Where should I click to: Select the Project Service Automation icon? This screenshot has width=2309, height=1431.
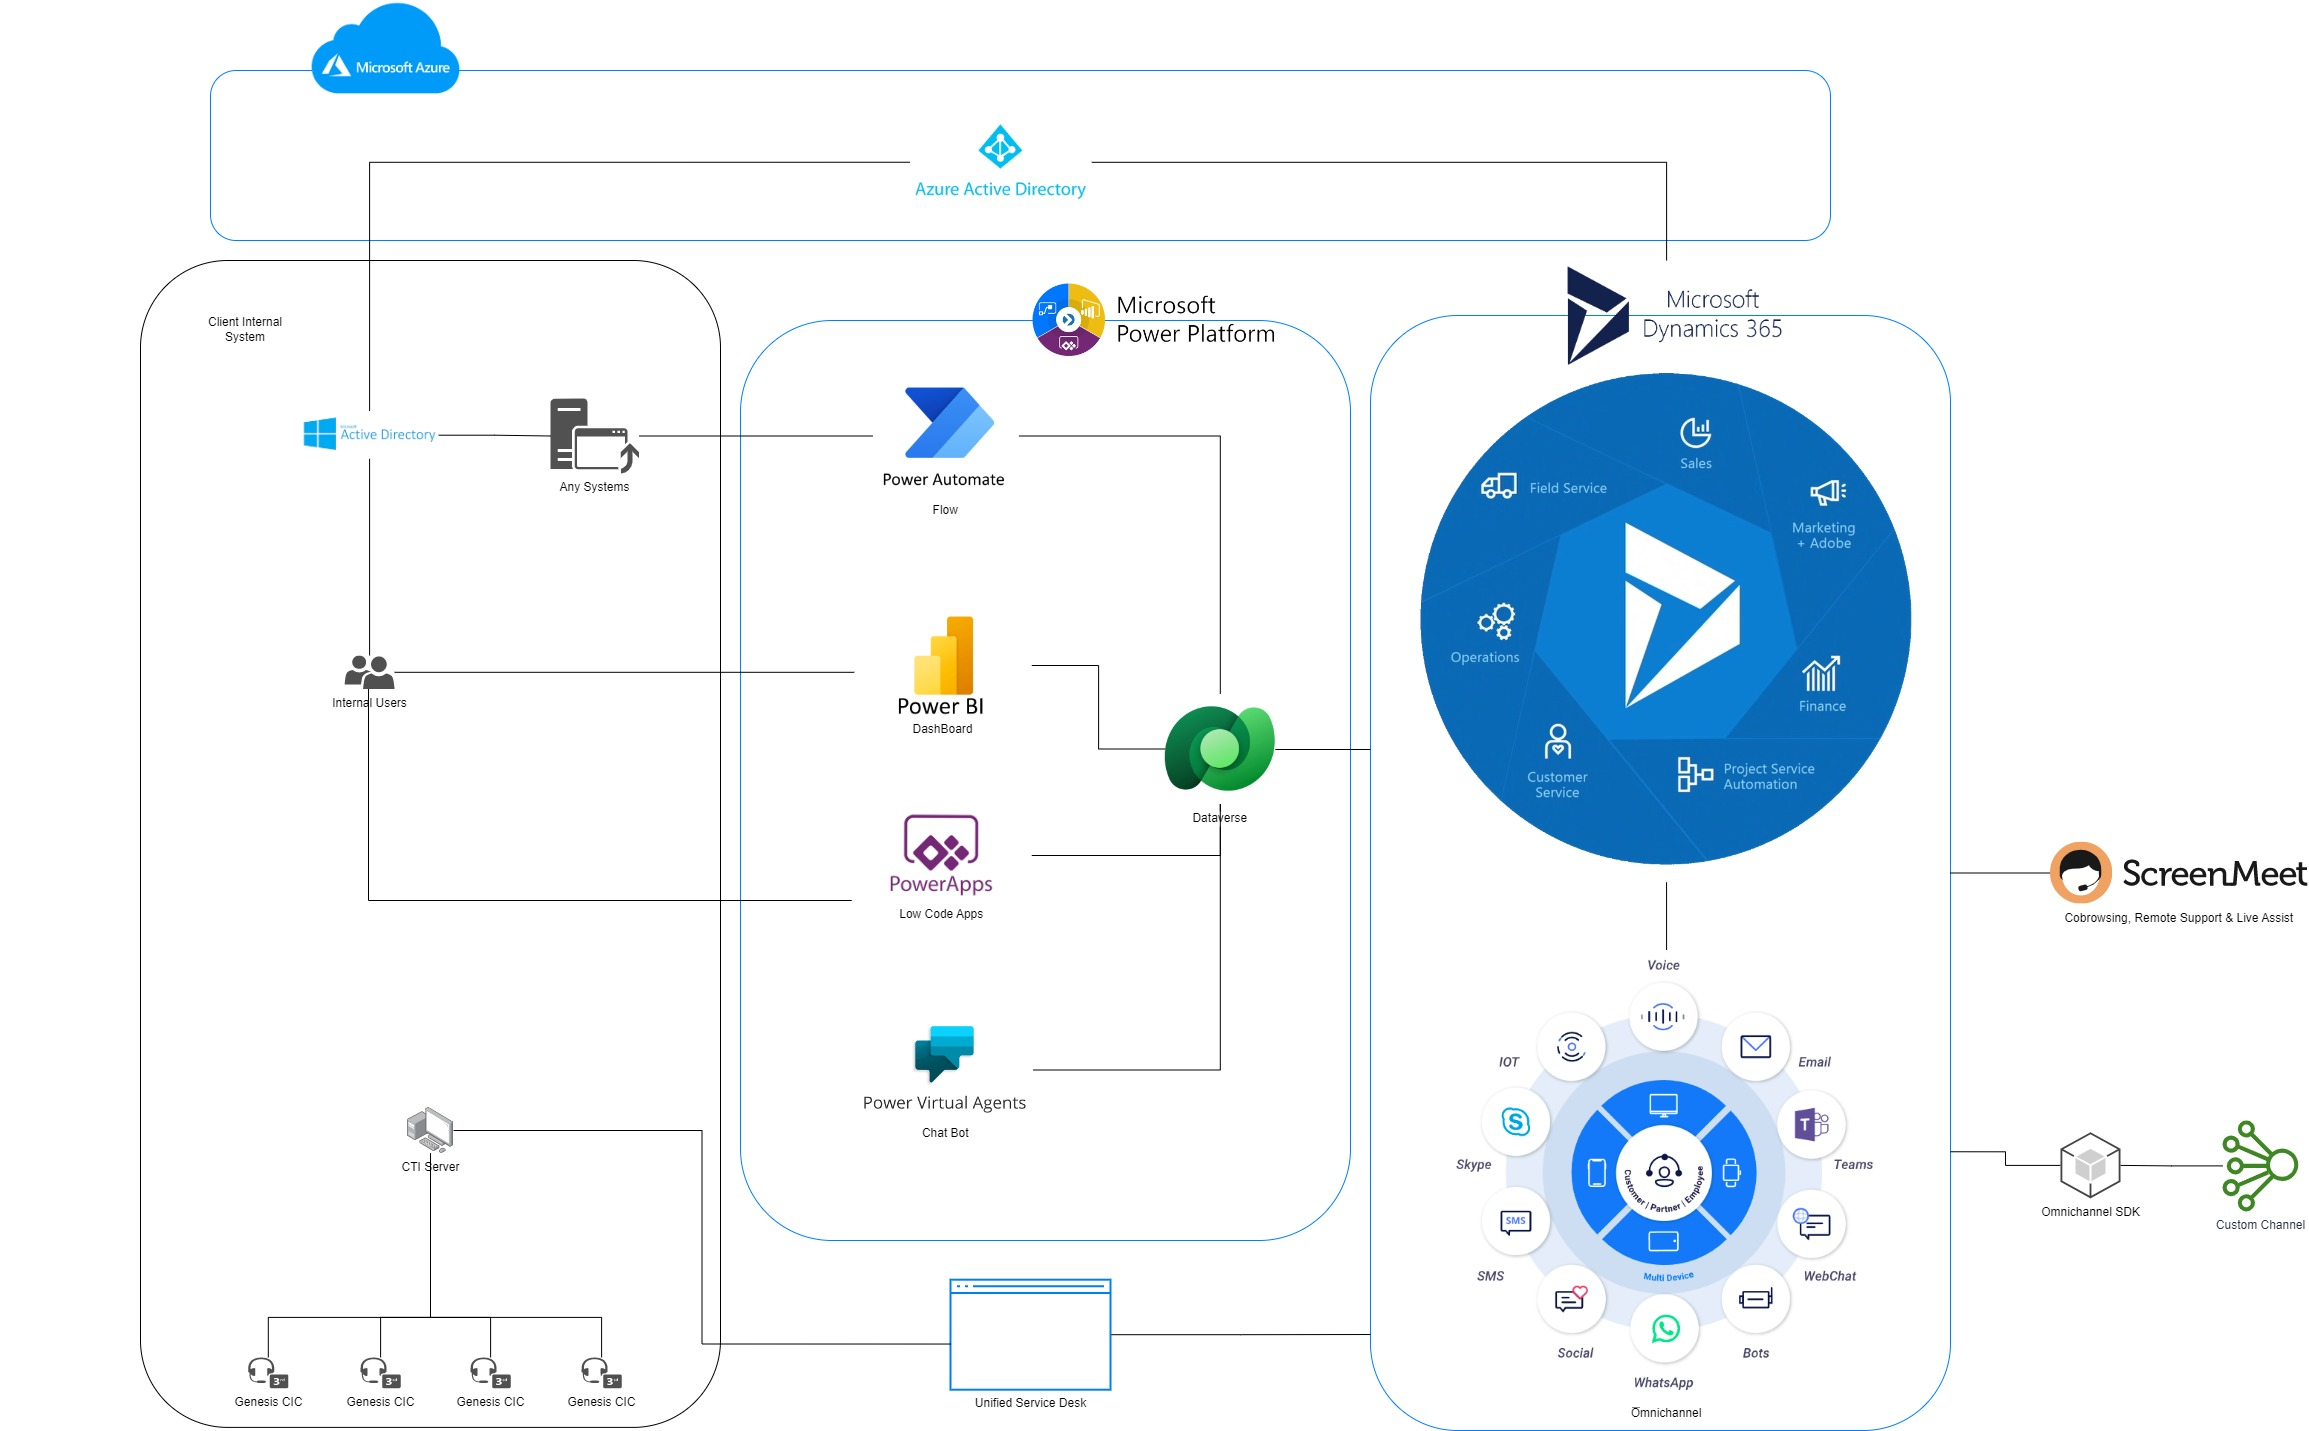1695,775
